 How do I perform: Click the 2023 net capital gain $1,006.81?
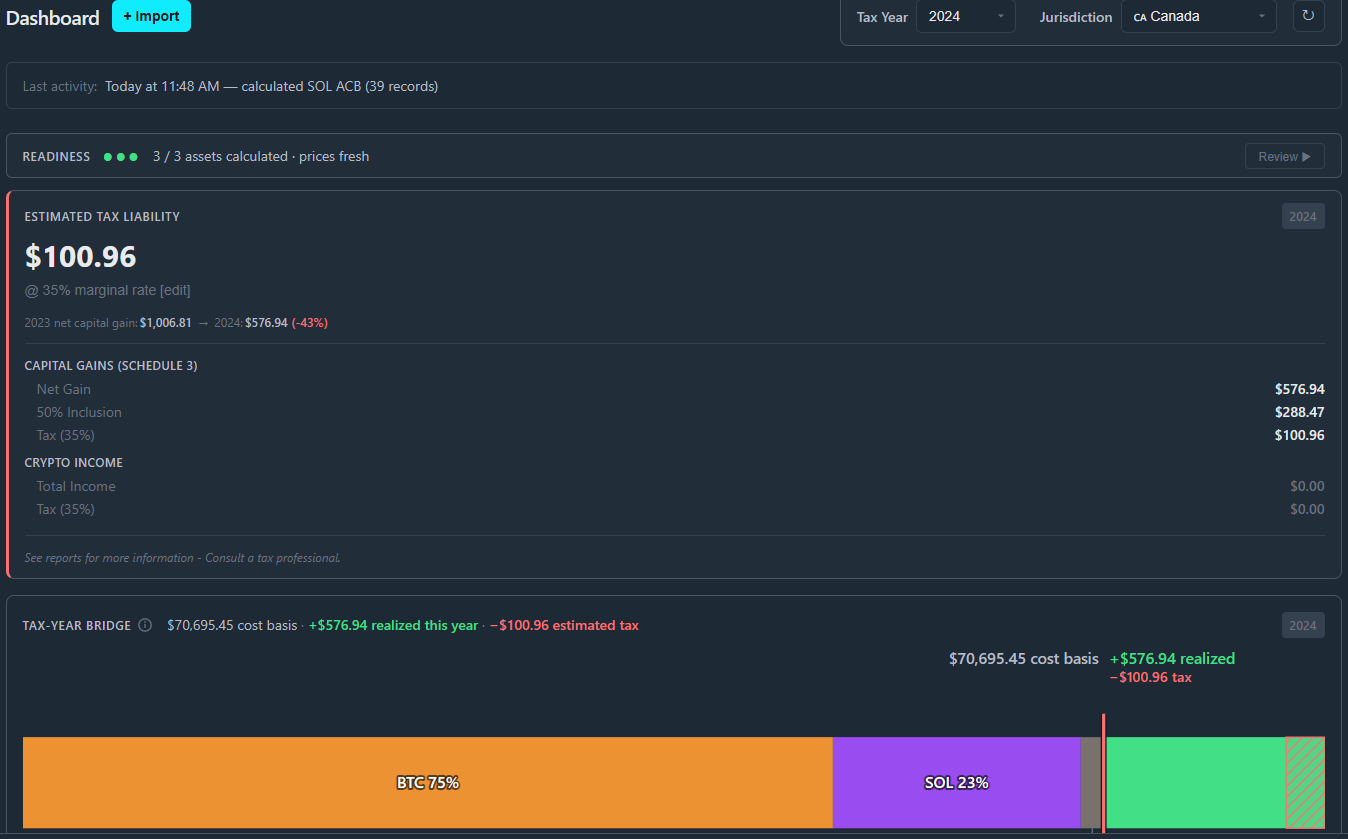165,323
